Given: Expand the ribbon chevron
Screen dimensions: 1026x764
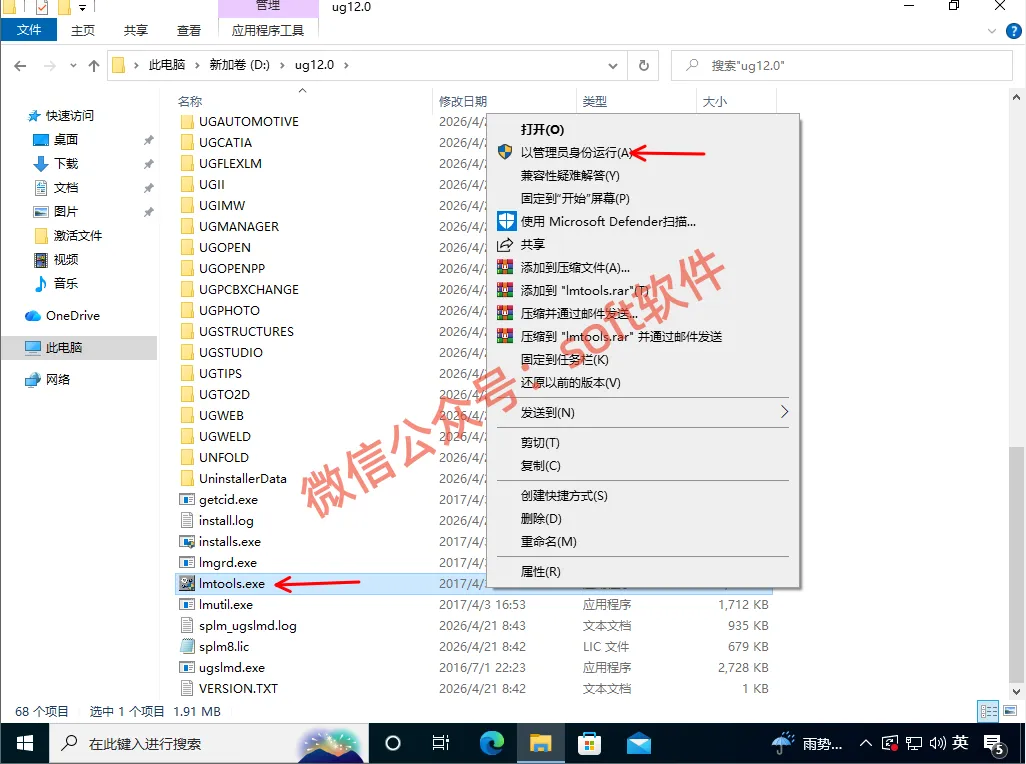Looking at the screenshot, I should click(x=992, y=30).
